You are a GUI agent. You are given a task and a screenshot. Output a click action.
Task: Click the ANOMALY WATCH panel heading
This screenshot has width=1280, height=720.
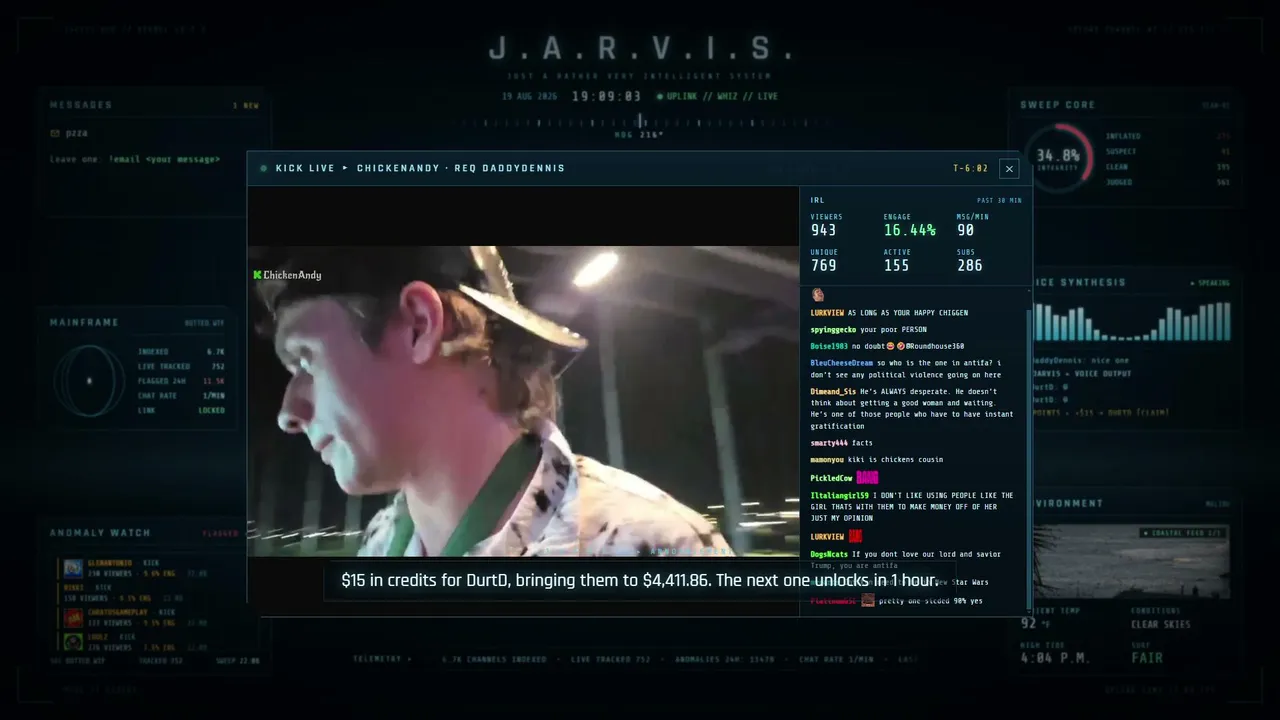coord(100,533)
